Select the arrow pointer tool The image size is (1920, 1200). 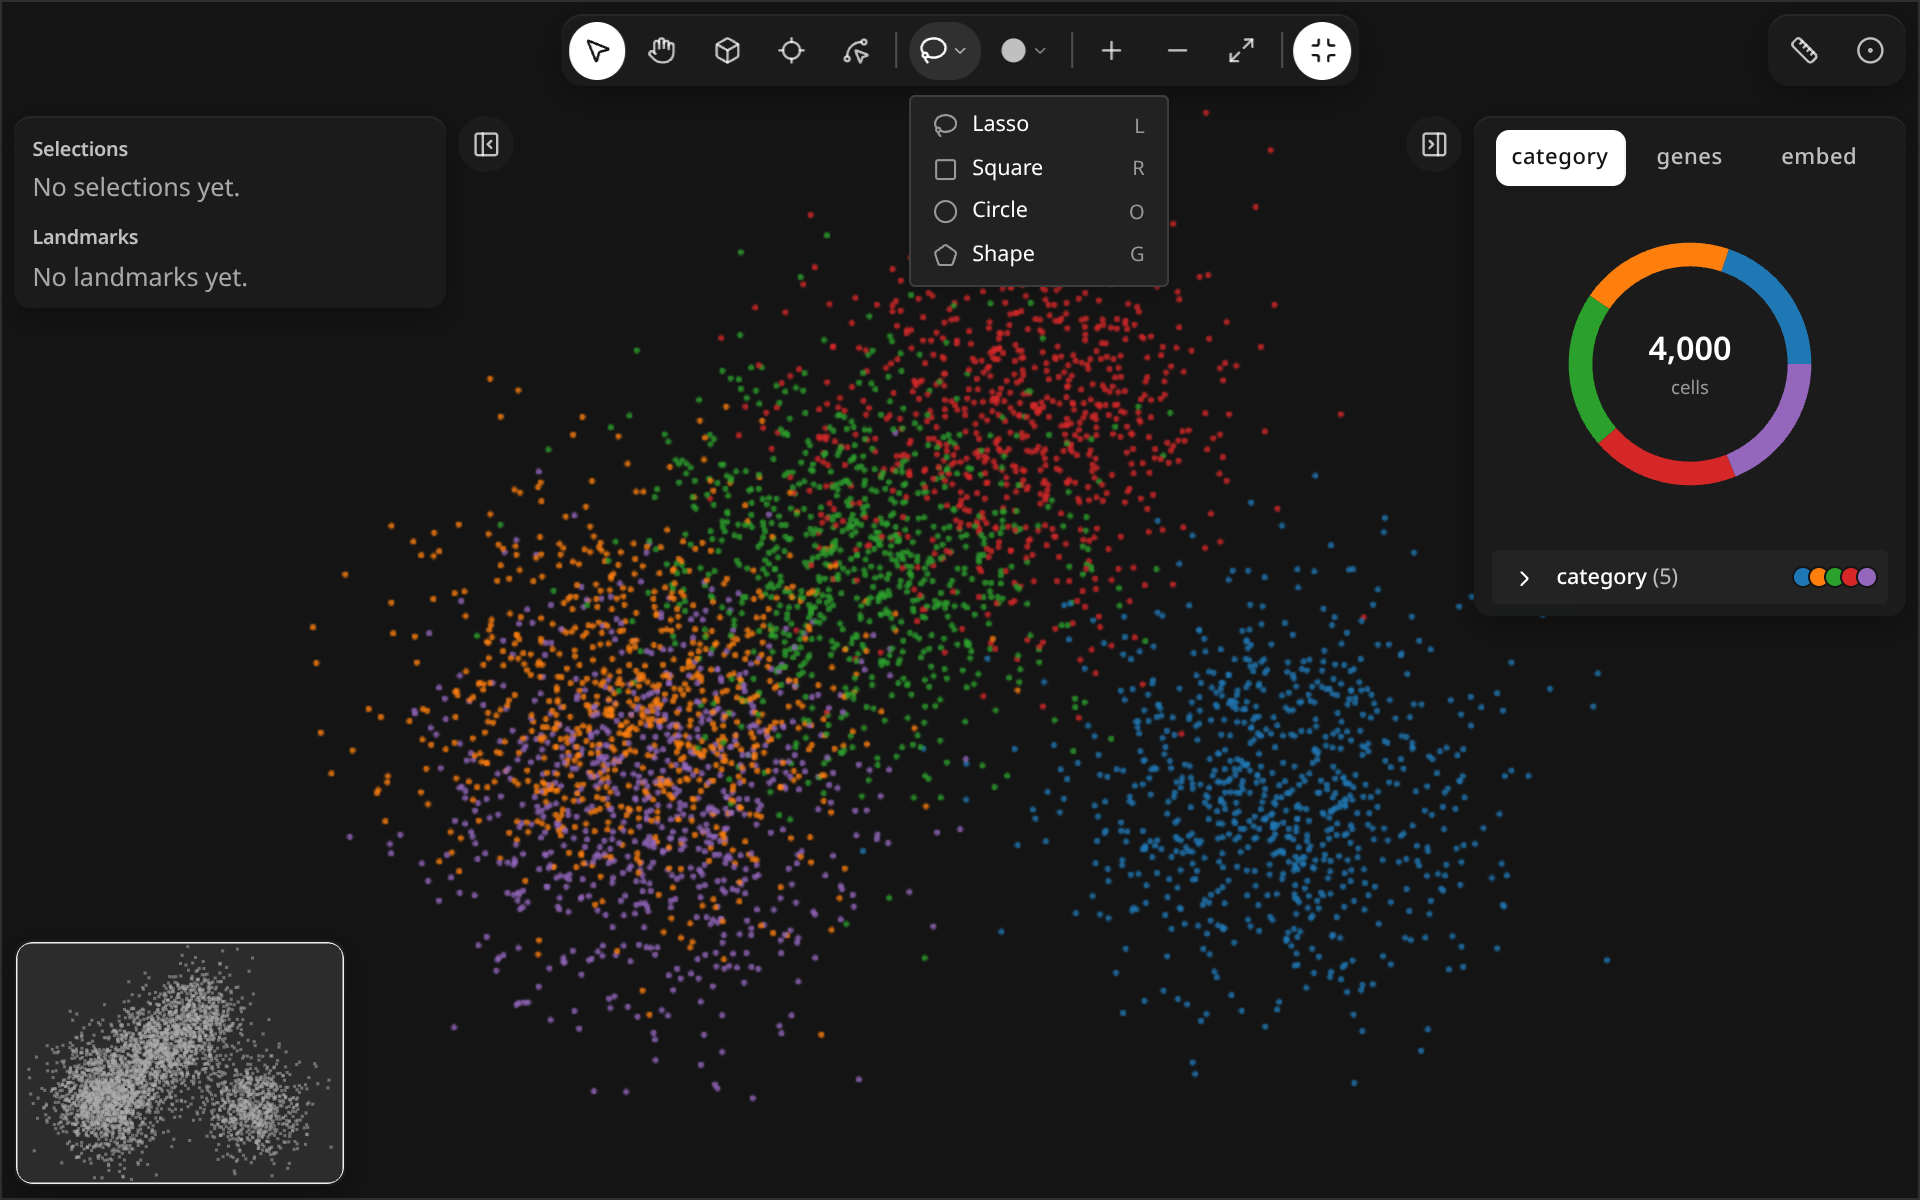pos(597,51)
